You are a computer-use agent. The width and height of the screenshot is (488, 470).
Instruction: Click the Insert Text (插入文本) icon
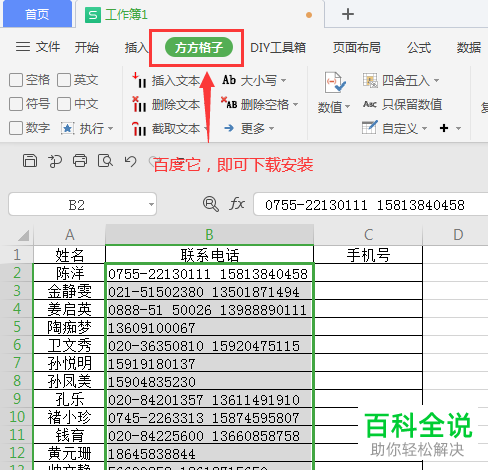tap(139, 80)
